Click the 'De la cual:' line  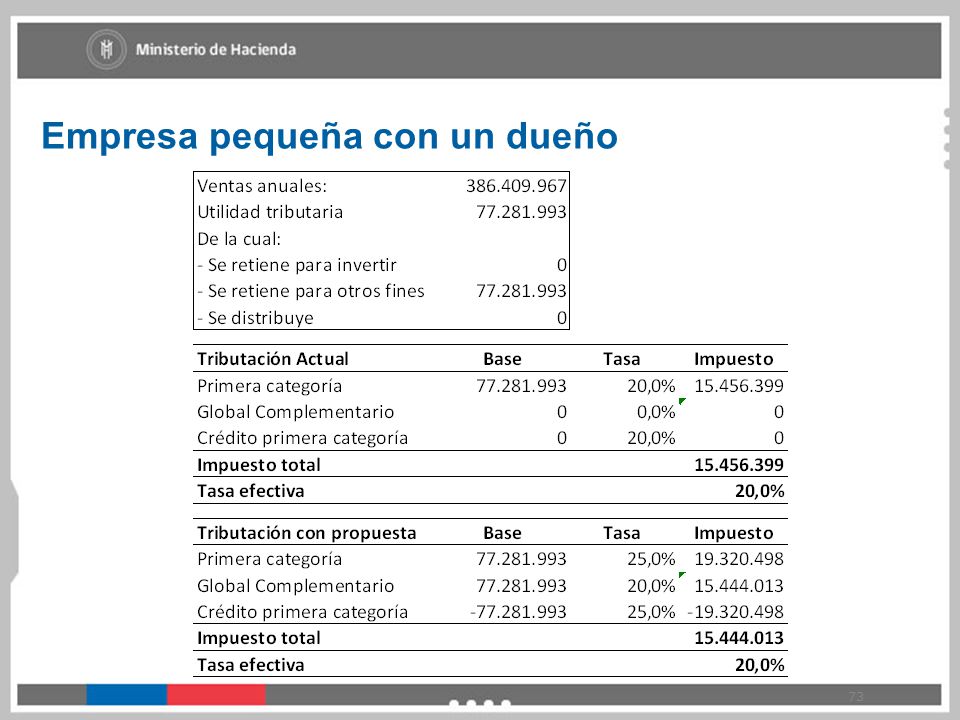(x=239, y=239)
